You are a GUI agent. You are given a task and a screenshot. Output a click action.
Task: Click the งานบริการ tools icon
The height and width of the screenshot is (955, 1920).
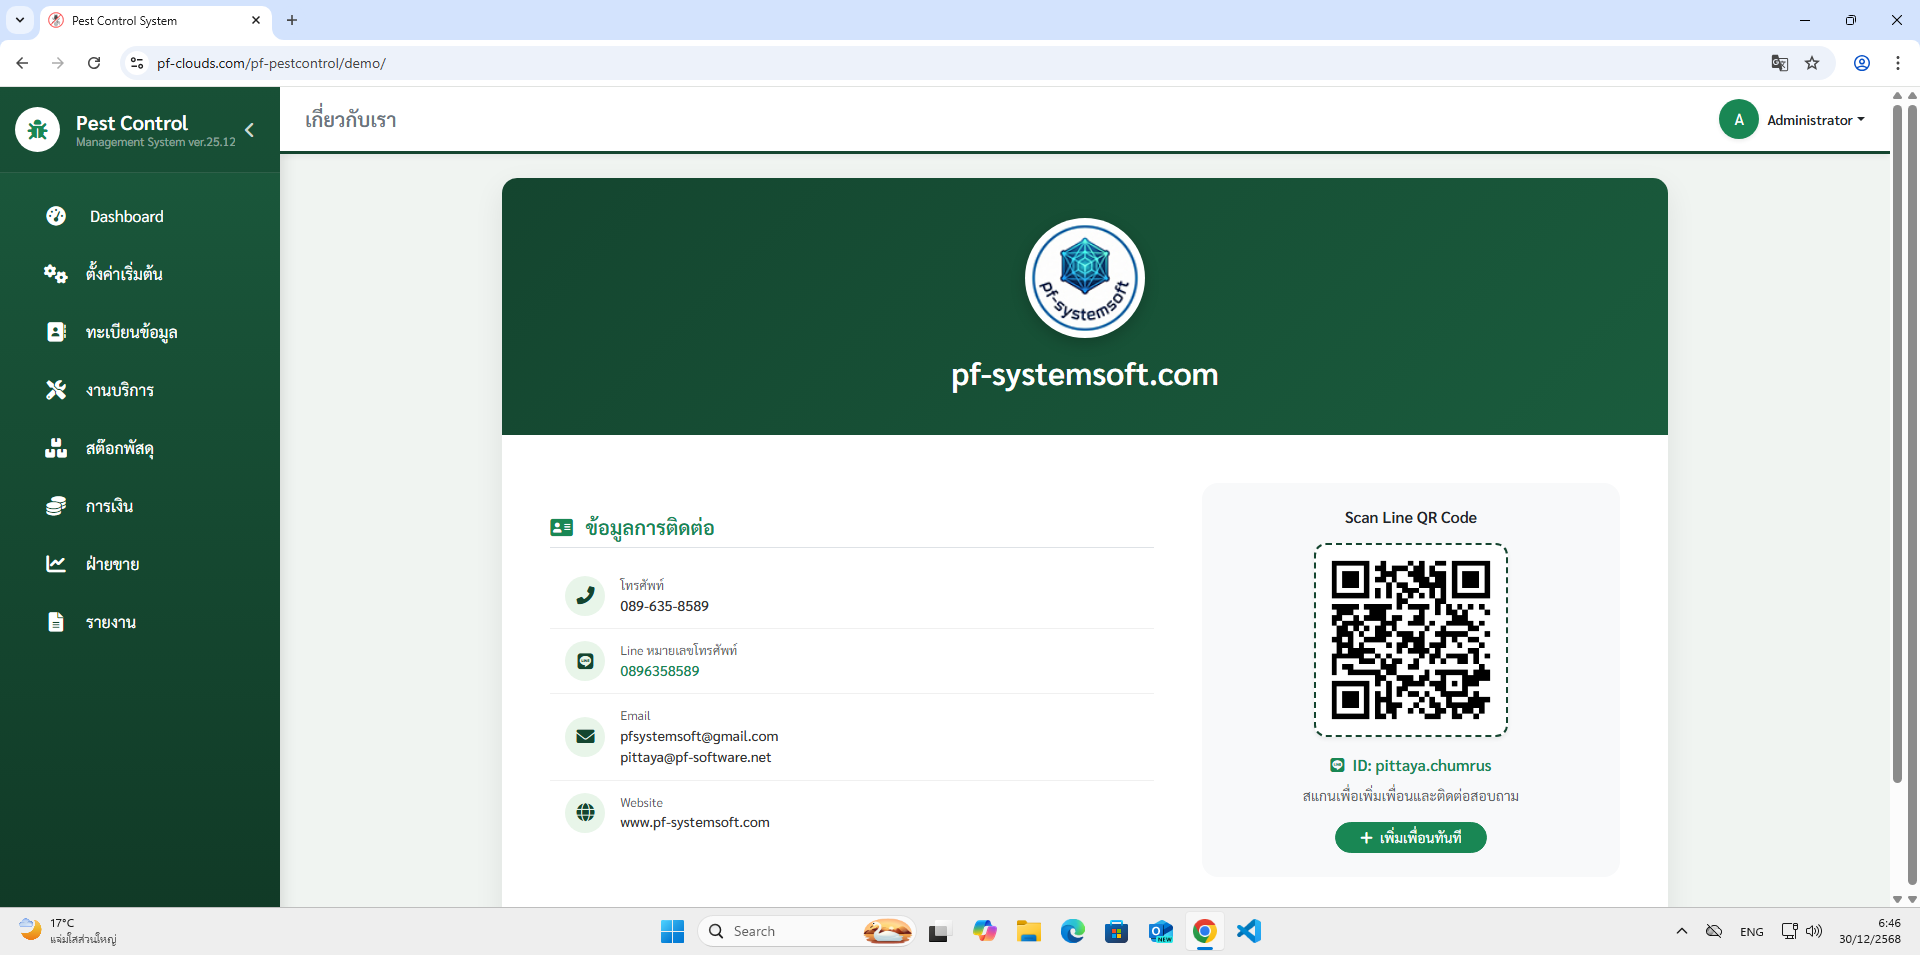(x=56, y=390)
